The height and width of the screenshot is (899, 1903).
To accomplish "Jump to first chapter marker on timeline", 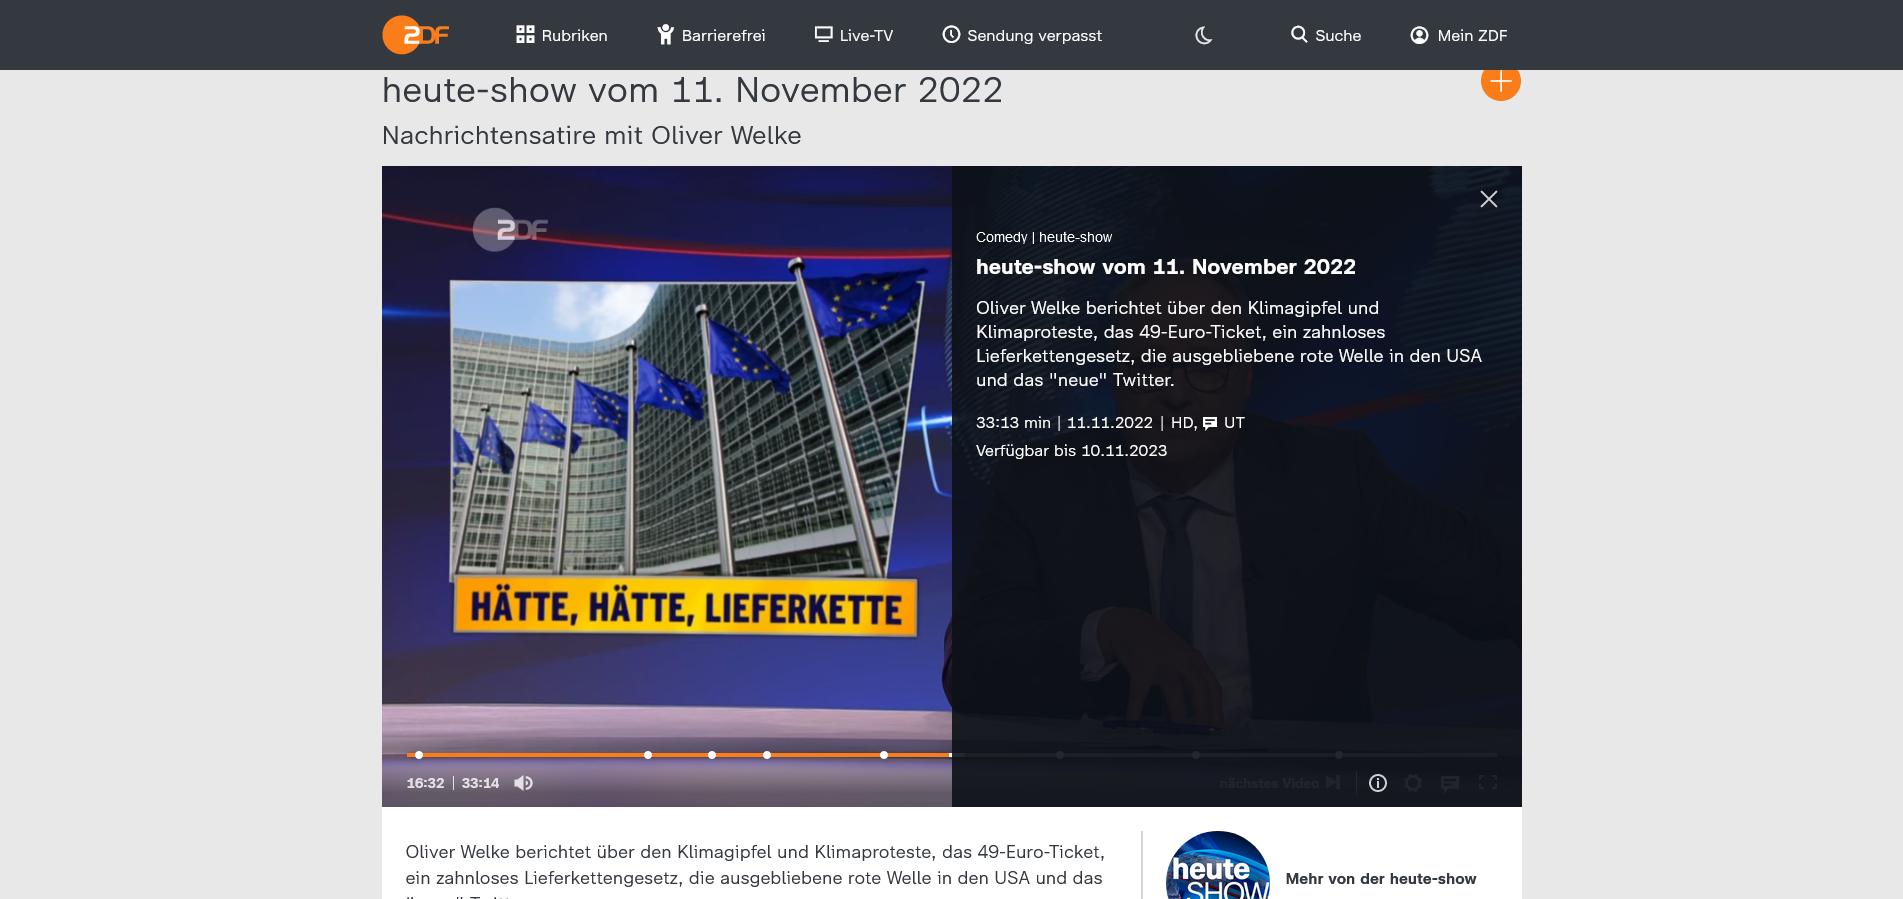I will click(419, 755).
